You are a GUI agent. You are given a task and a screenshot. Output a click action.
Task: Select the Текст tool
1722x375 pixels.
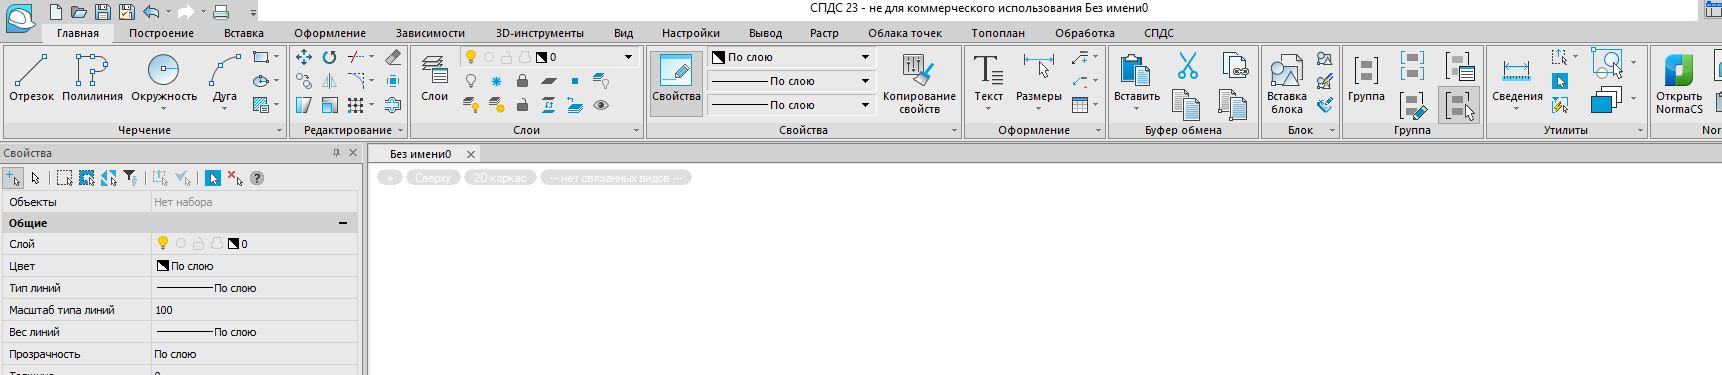(x=988, y=78)
